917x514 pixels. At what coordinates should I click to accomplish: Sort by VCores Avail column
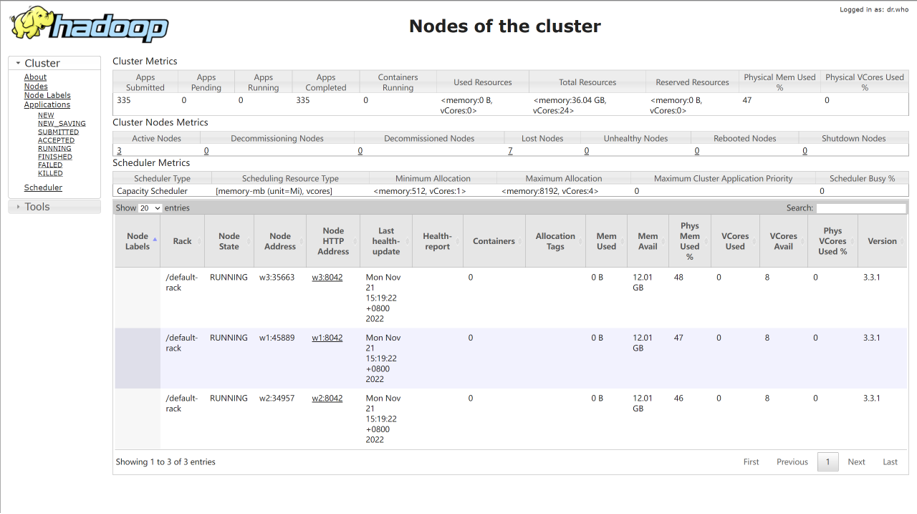784,241
